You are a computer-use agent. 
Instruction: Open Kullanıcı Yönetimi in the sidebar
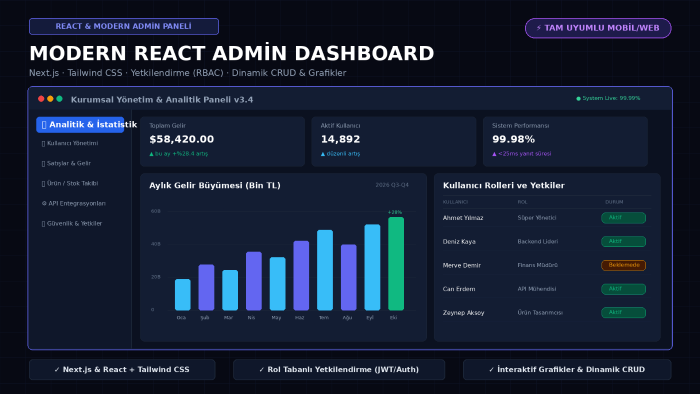(x=70, y=143)
